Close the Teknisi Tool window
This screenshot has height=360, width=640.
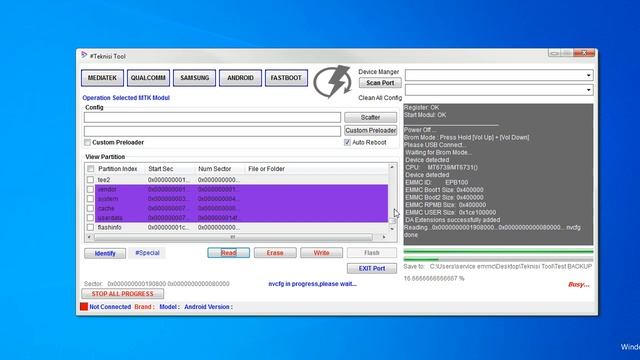[x=584, y=53]
